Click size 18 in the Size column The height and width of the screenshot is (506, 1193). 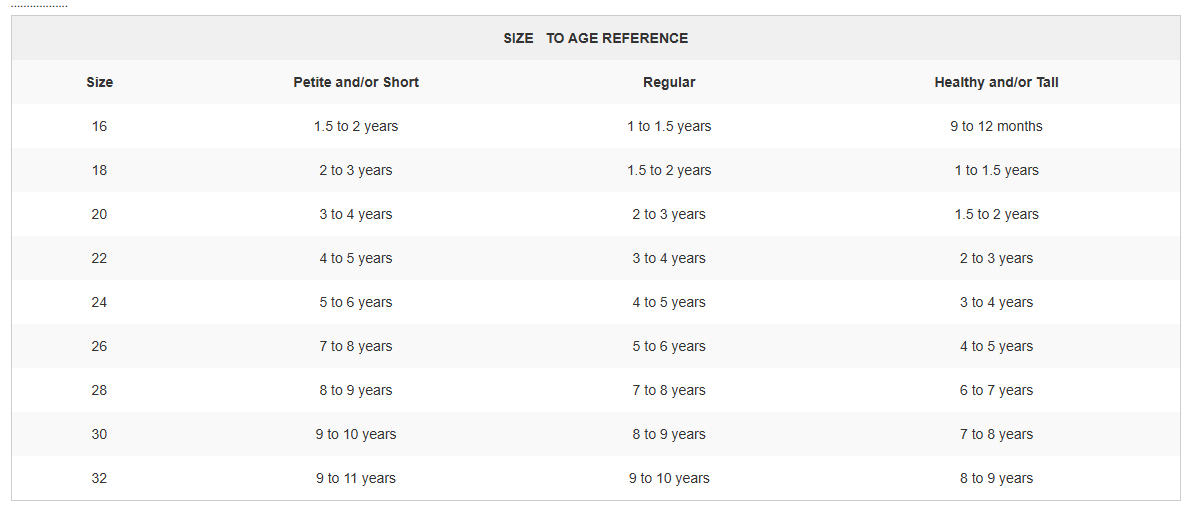coord(100,170)
